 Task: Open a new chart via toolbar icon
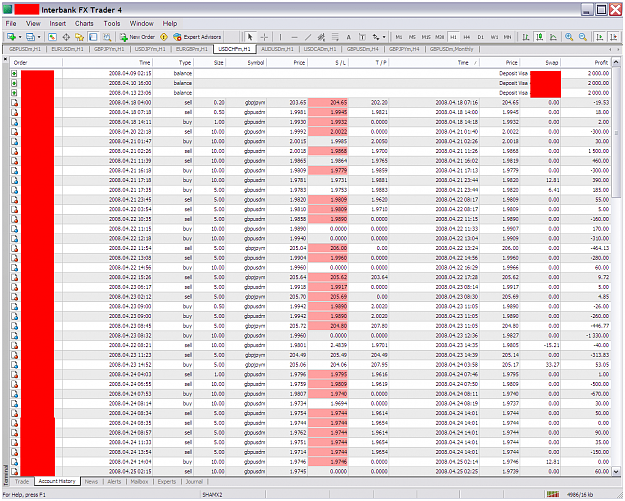pos(11,37)
